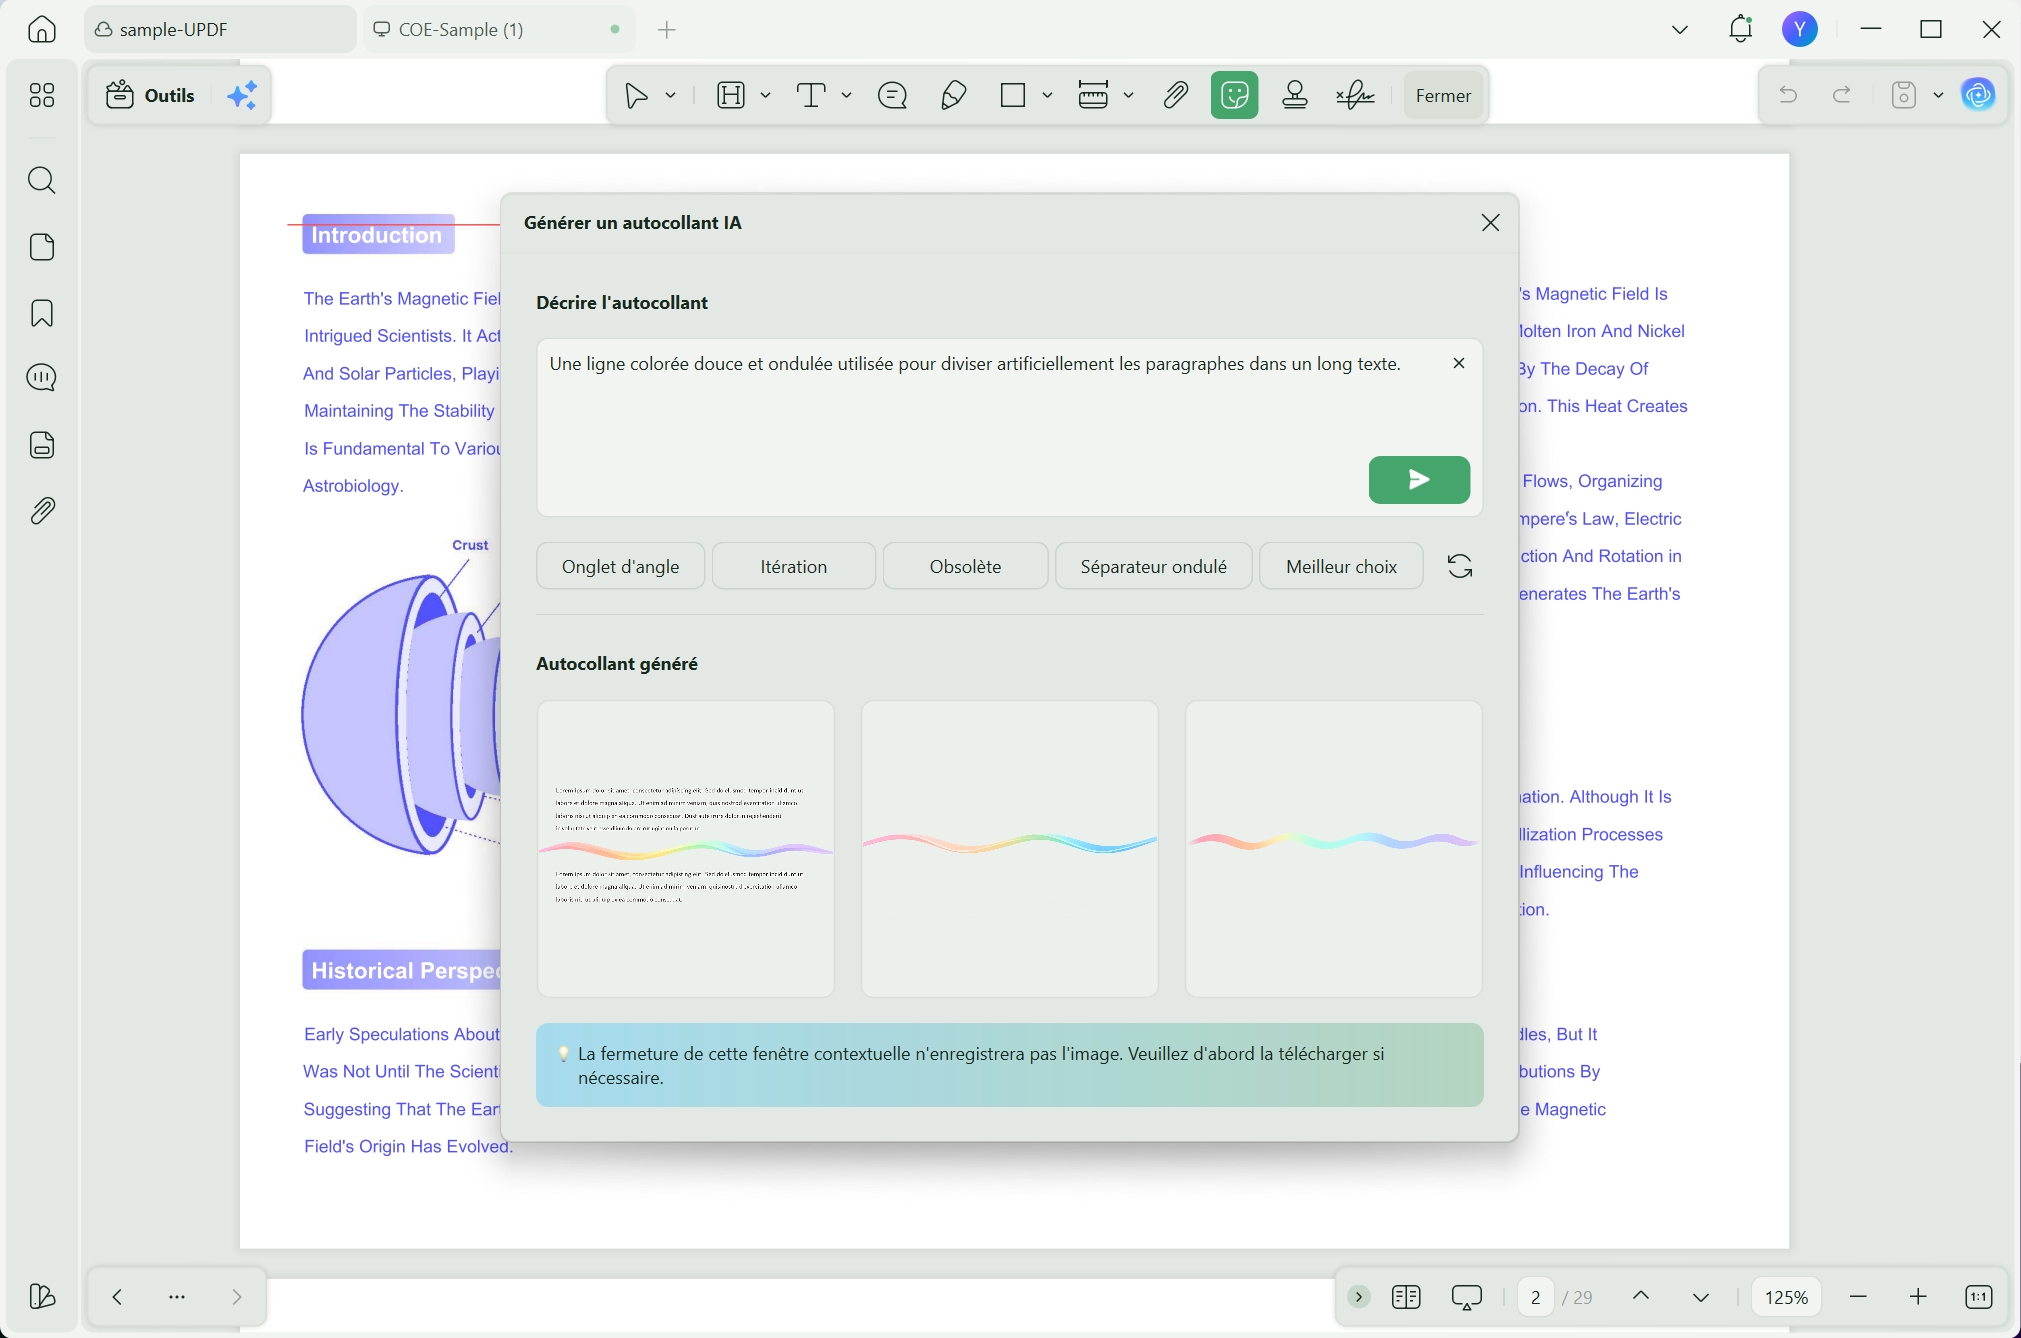
Task: Click the page number input field
Action: [x=1535, y=1297]
